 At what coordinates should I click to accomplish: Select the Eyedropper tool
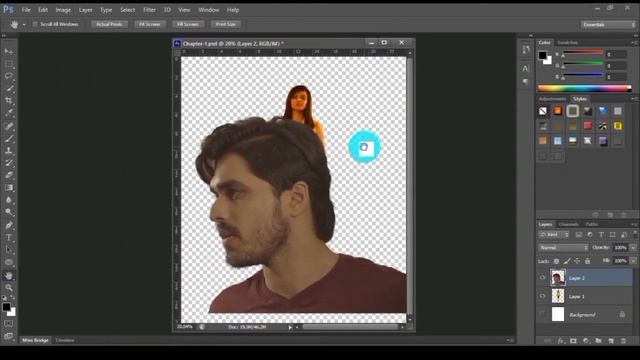(x=9, y=113)
